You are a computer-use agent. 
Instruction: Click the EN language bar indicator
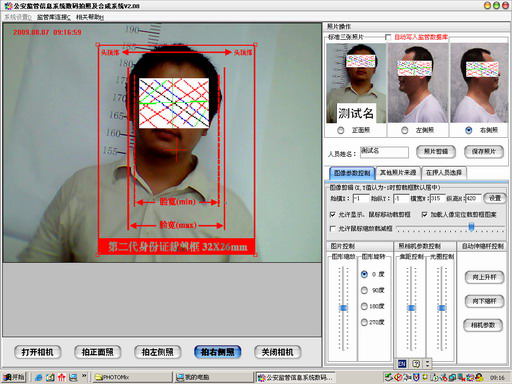pyautogui.click(x=402, y=364)
